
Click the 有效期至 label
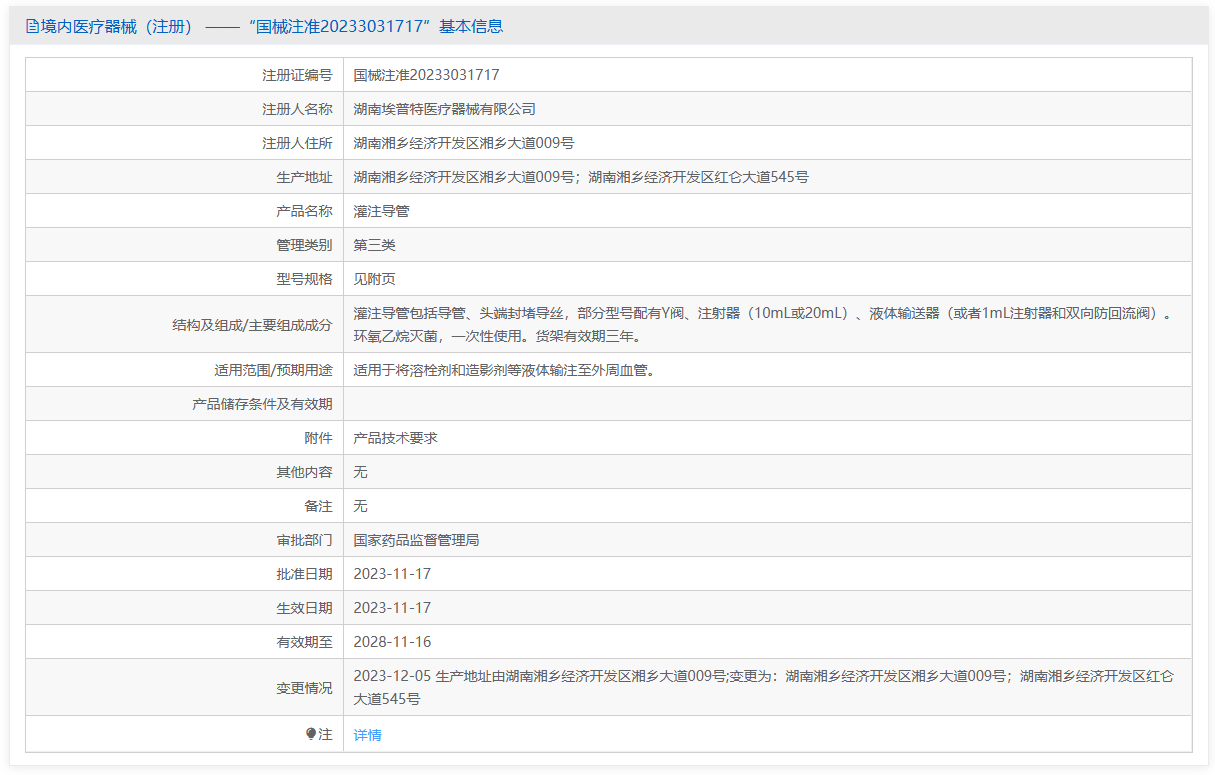coord(304,642)
